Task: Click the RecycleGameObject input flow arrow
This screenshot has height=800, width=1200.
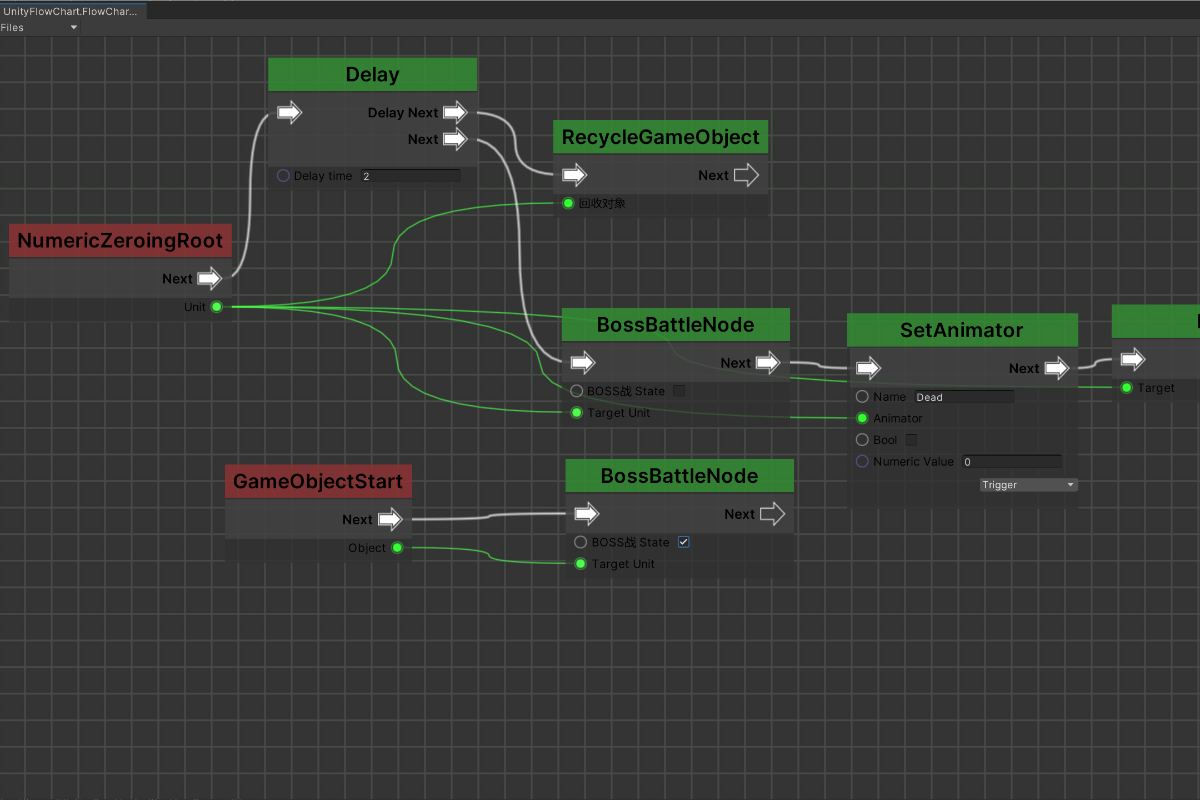Action: point(574,175)
